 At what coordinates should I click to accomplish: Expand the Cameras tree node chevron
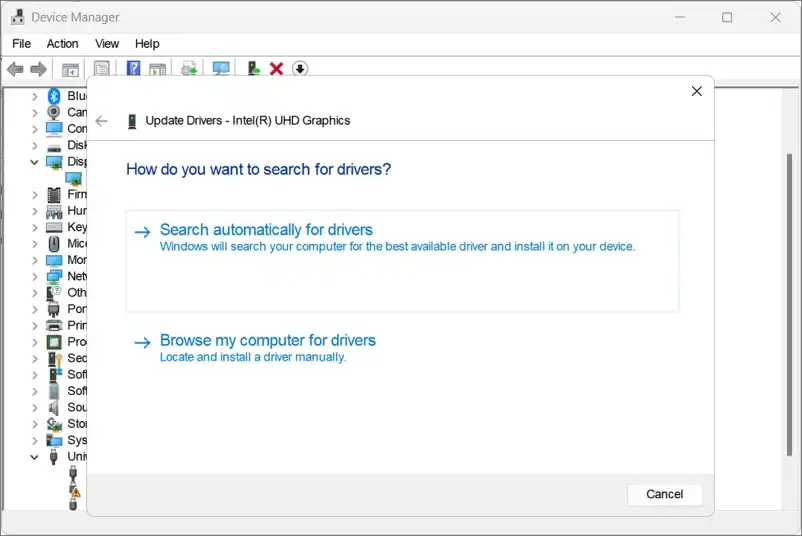point(34,113)
